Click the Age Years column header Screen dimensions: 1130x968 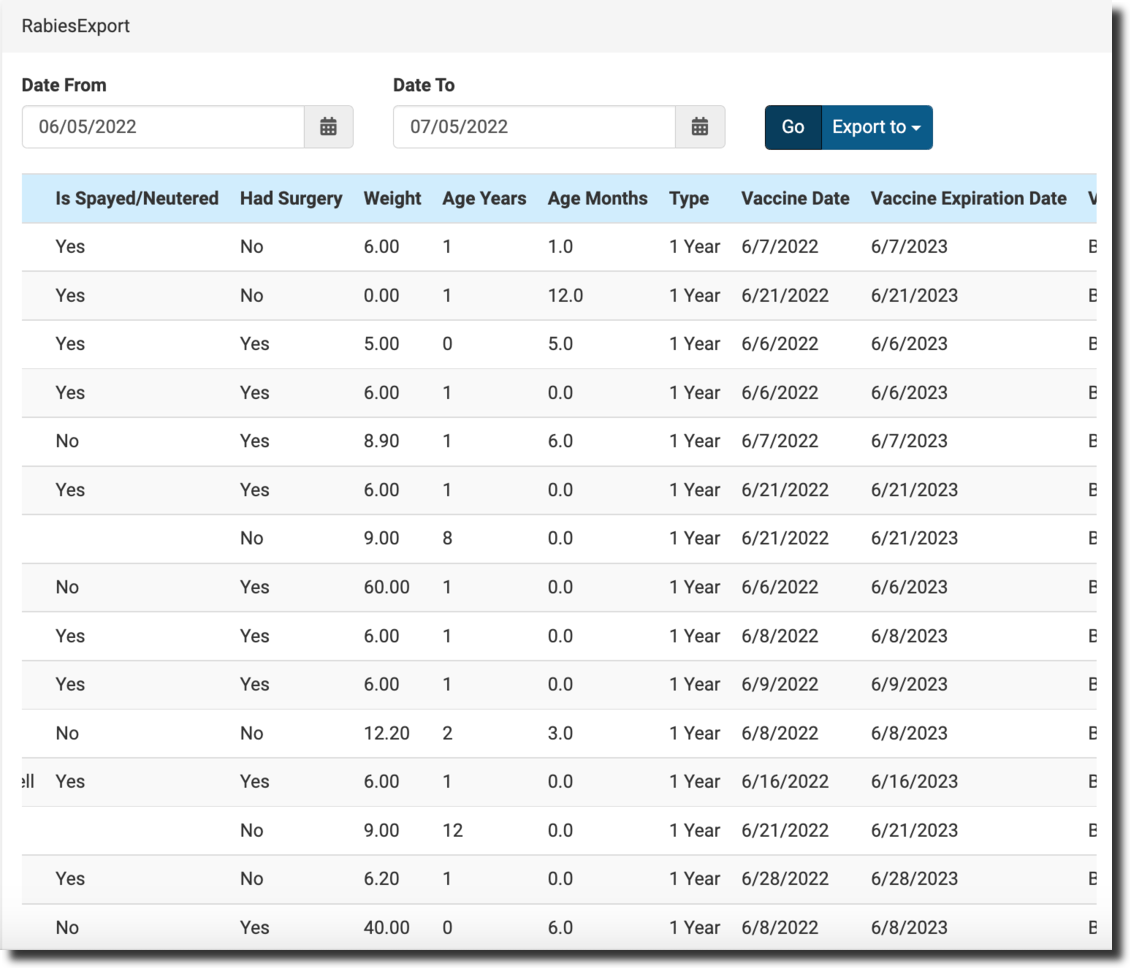pyautogui.click(x=484, y=198)
